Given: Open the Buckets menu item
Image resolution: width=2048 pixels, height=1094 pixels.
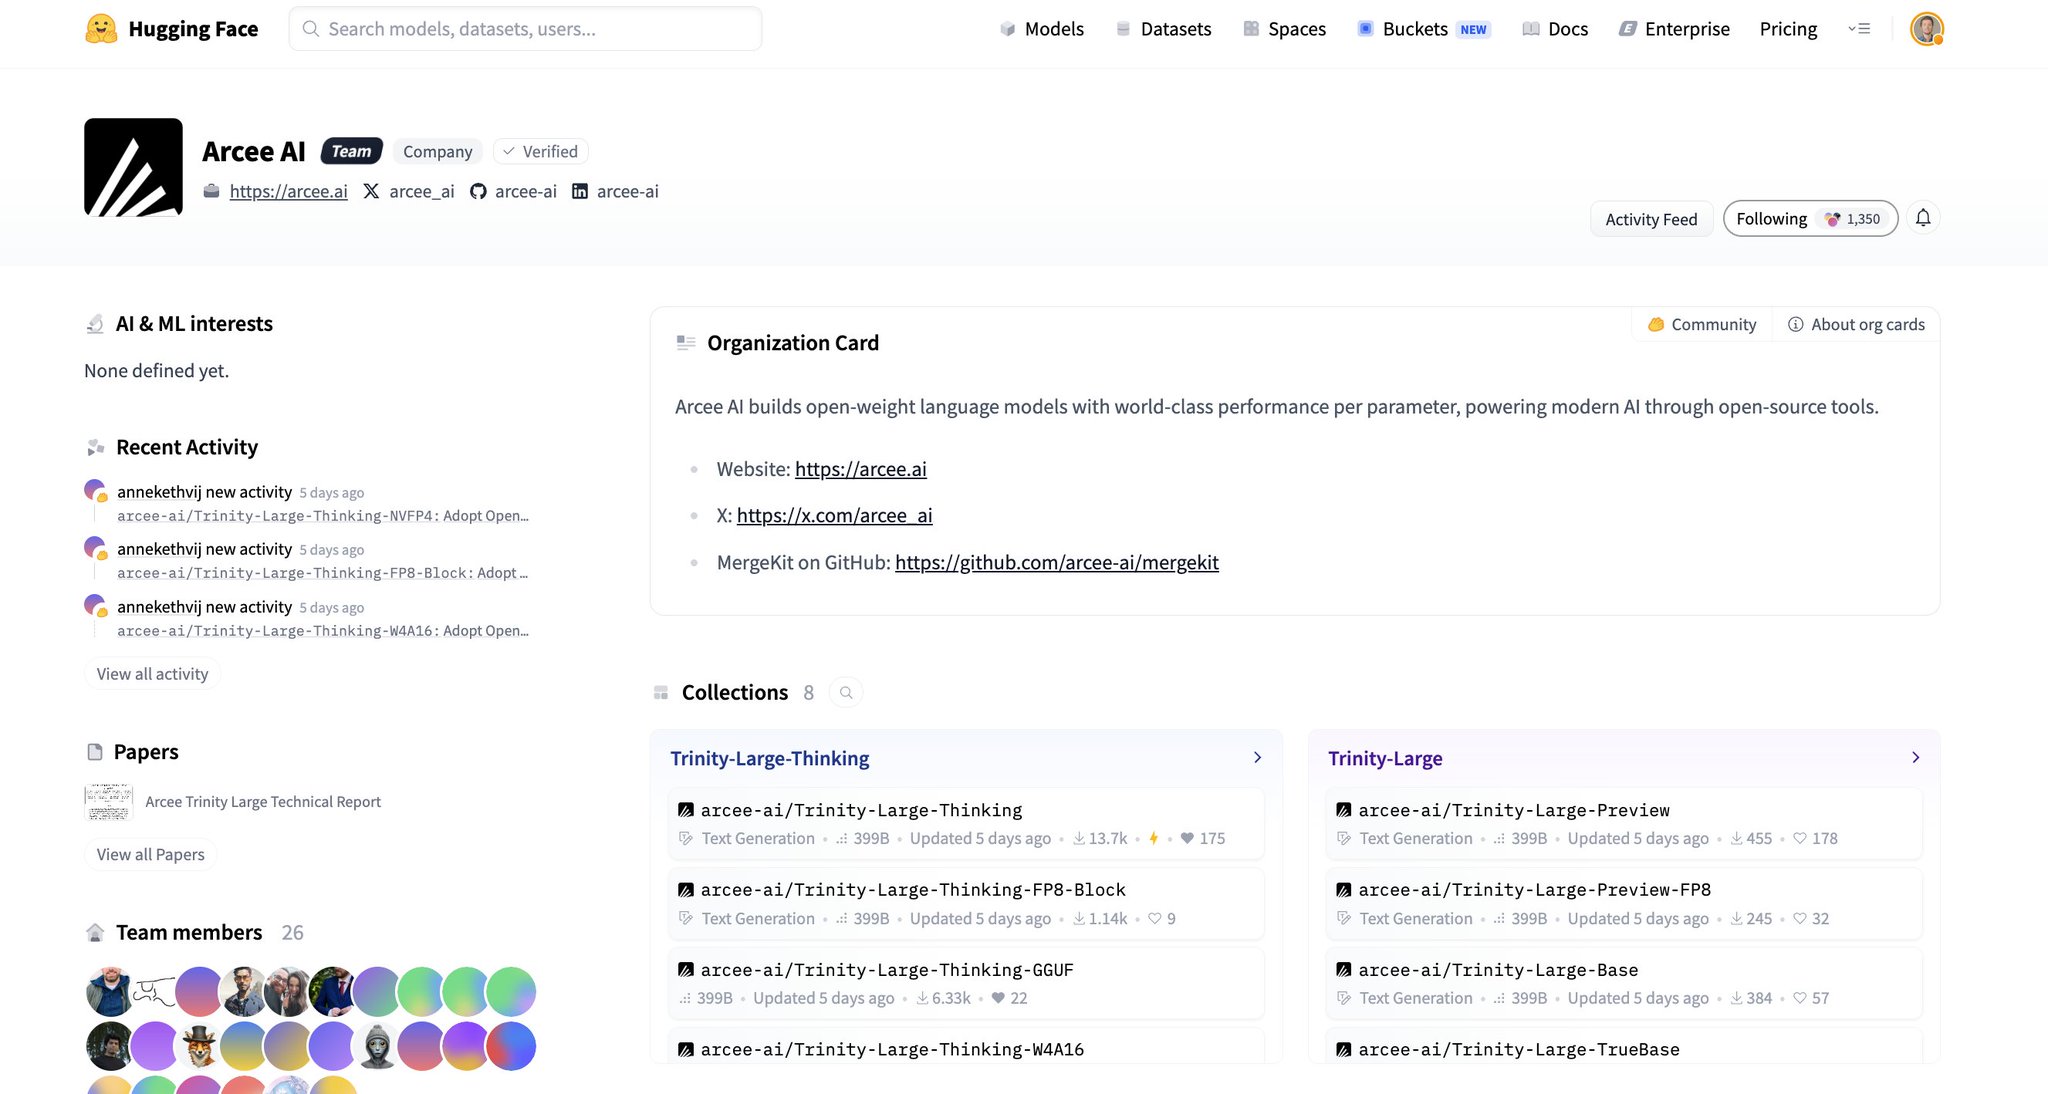Looking at the screenshot, I should click(1424, 29).
